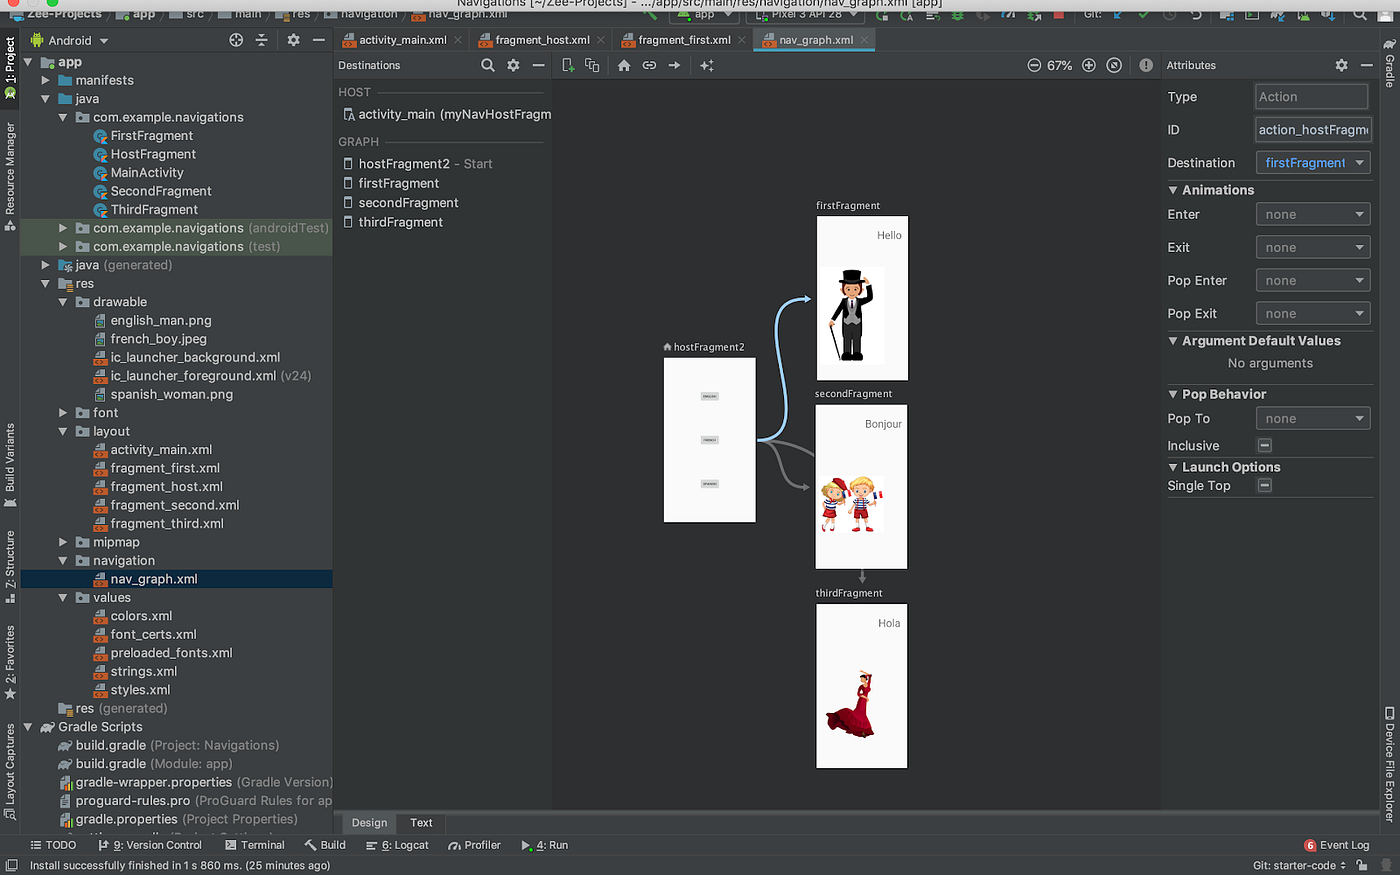Screen dimensions: 1400x875
Task: Open the Enter animation dropdown
Action: click(1312, 215)
